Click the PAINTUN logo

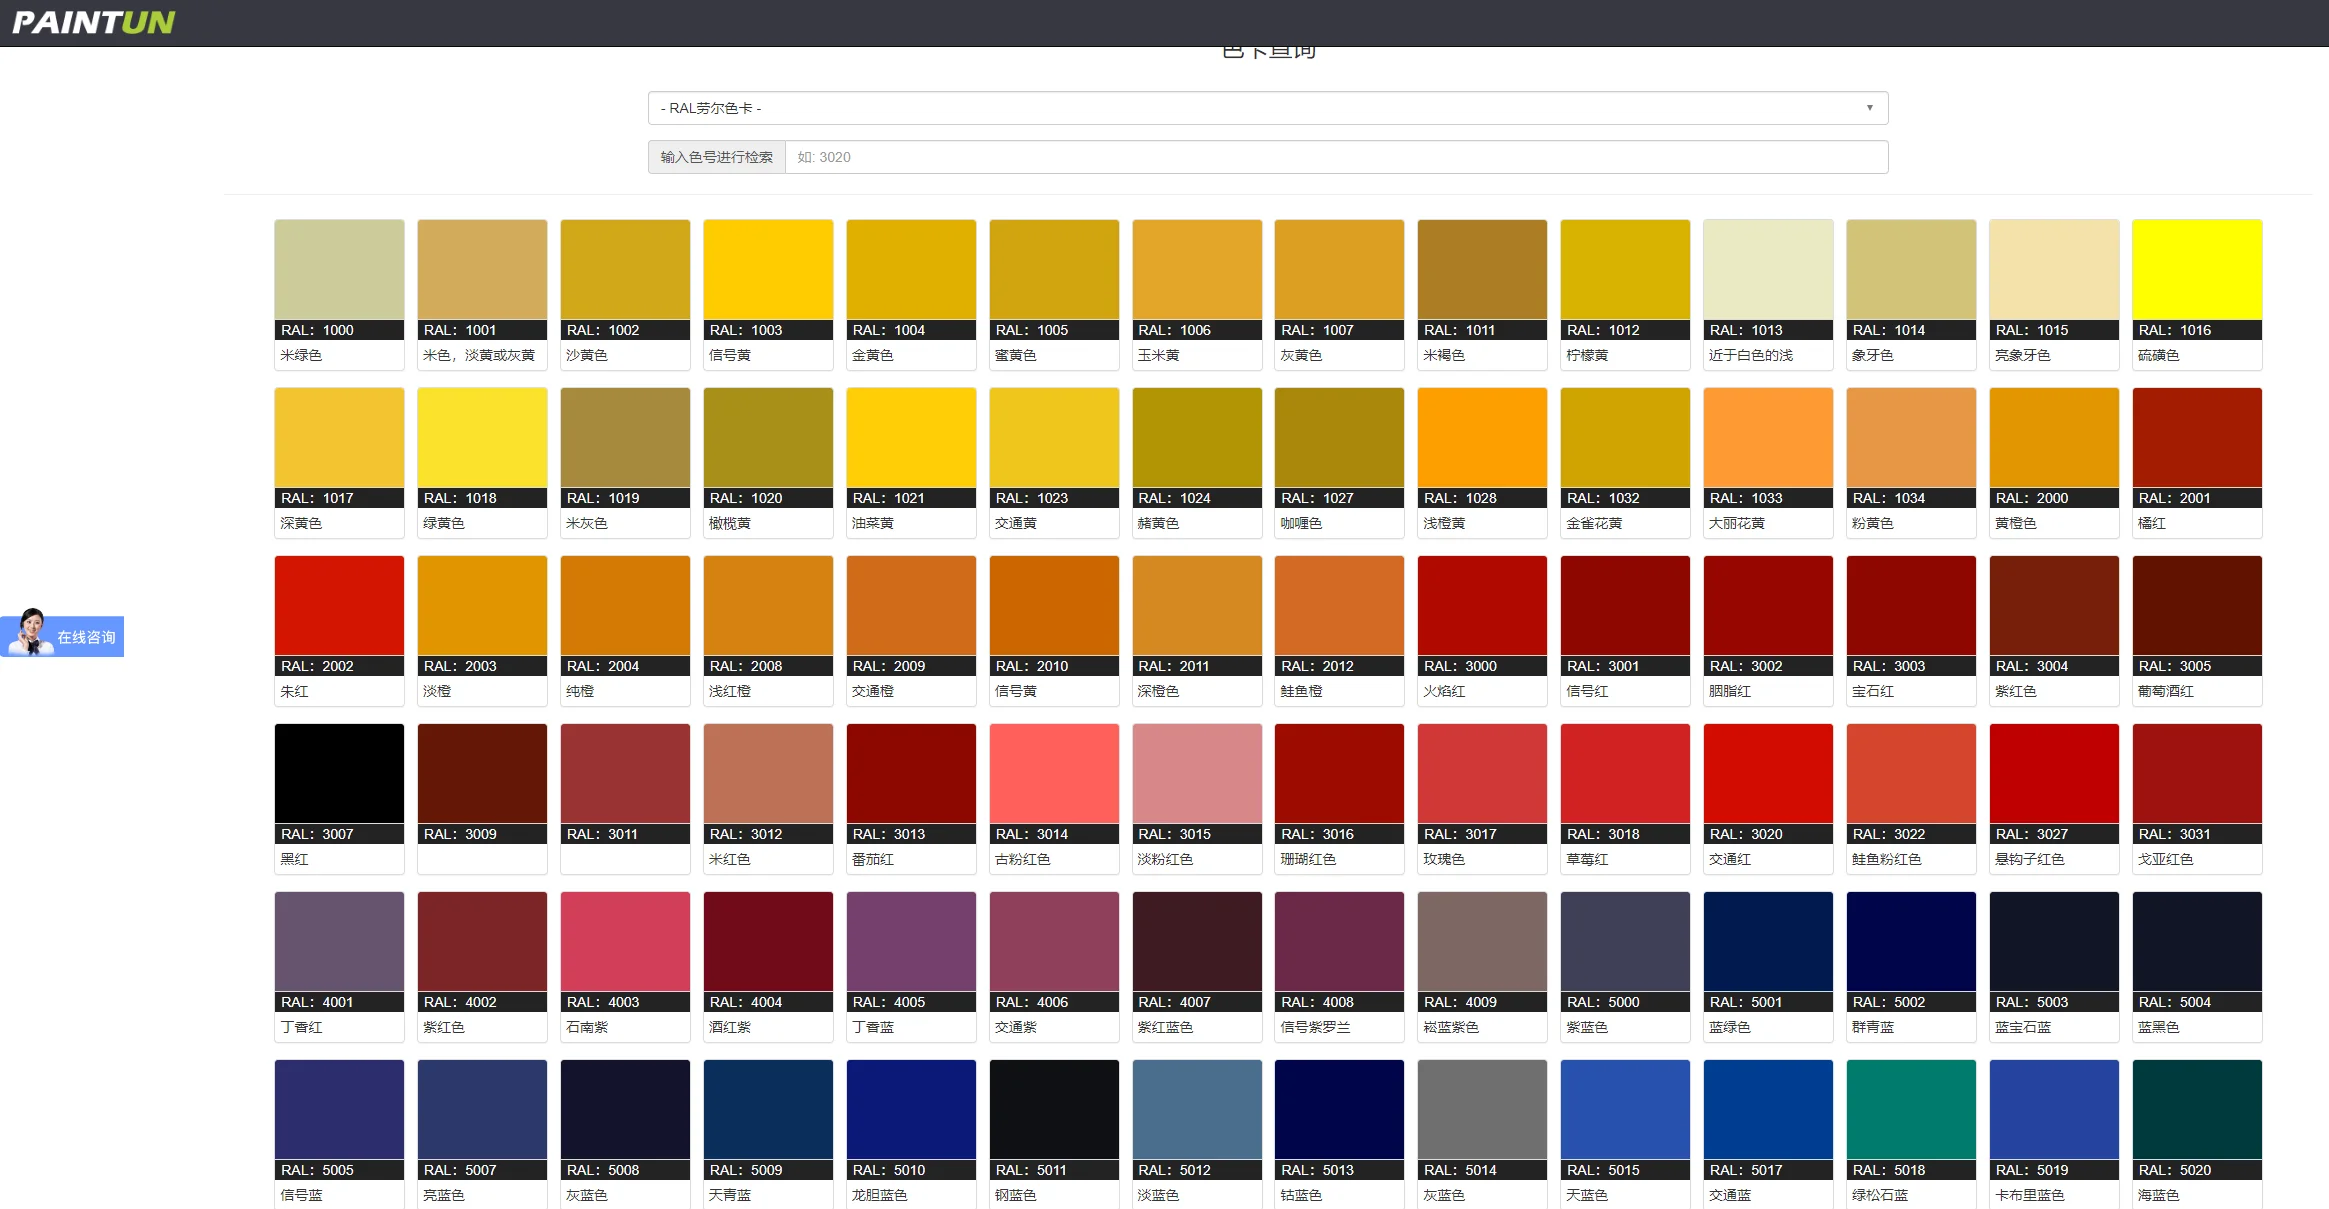click(x=93, y=22)
